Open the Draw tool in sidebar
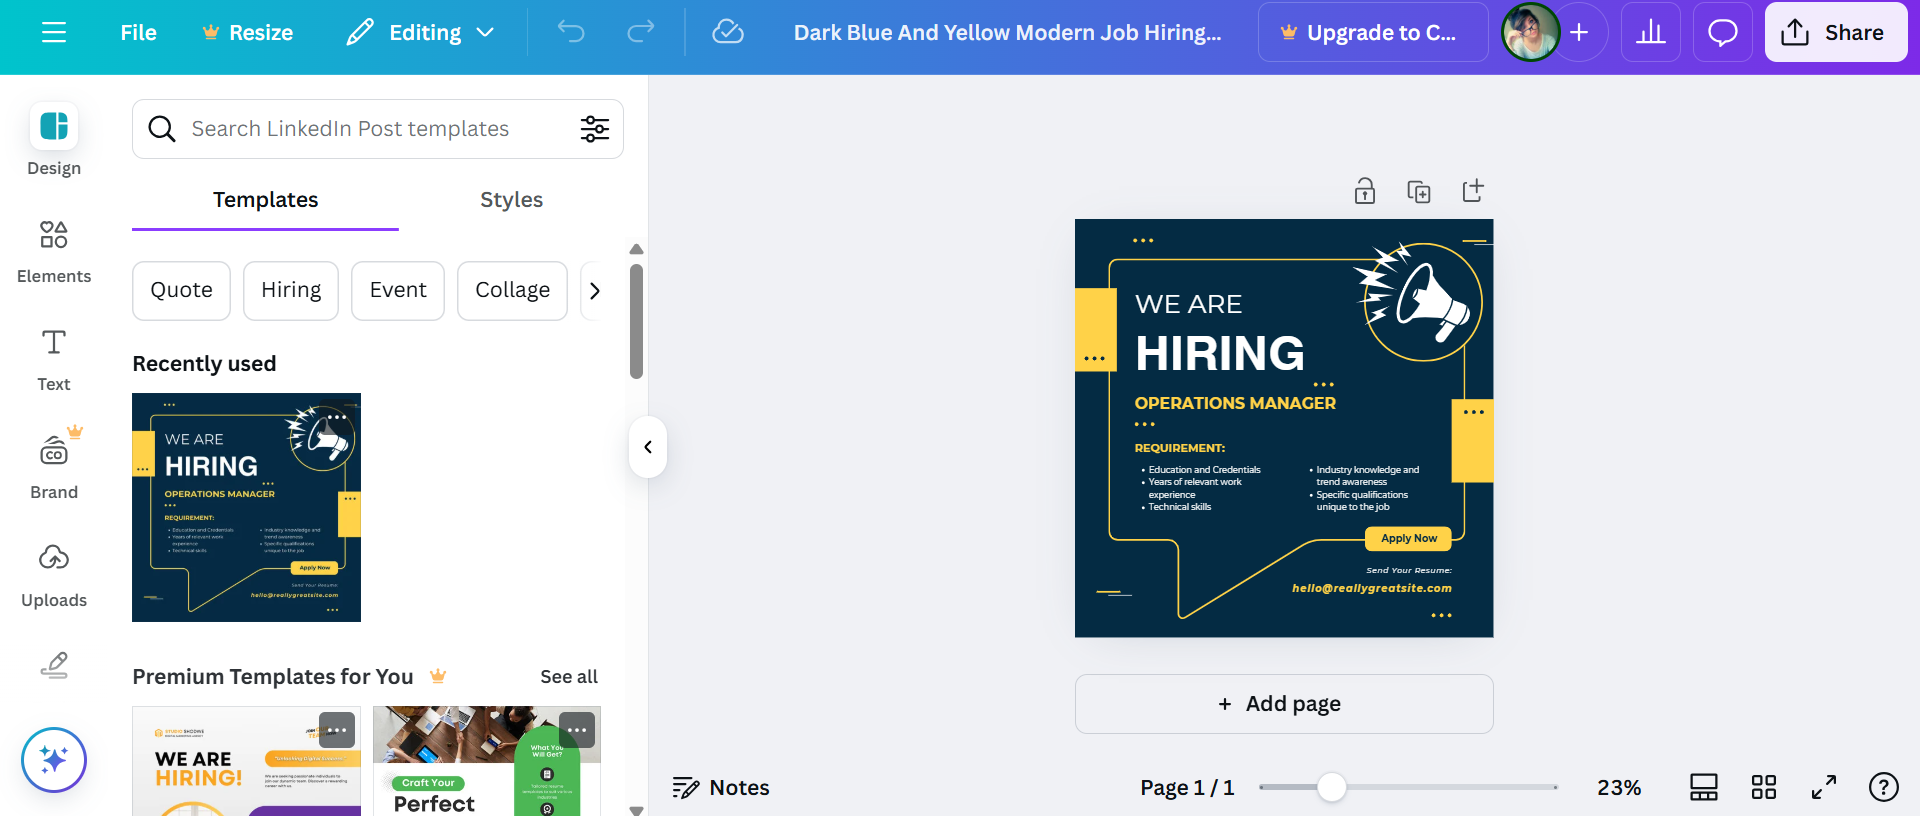The width and height of the screenshot is (1920, 816). (54, 665)
